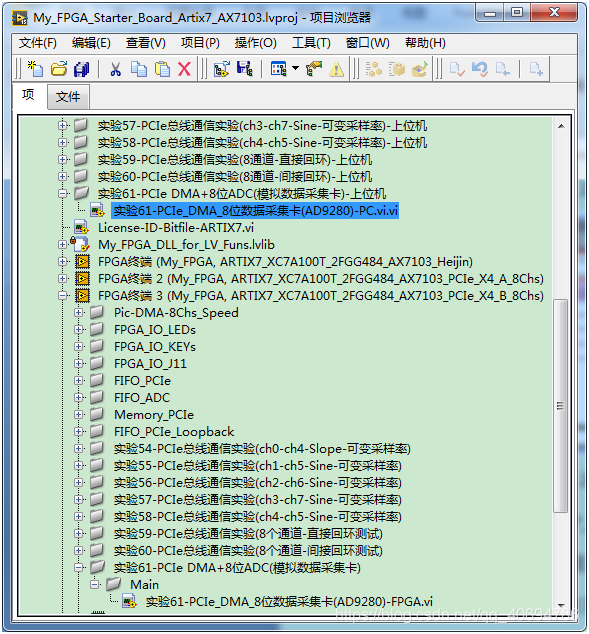Click the License-ID-Bitfile-ARTIX7.vi file icon
589x634 pixels.
pos(82,228)
